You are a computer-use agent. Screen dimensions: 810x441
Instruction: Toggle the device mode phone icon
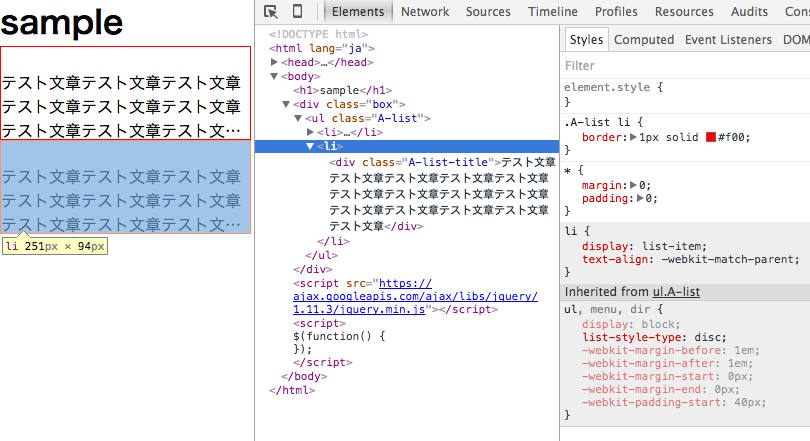(x=297, y=11)
